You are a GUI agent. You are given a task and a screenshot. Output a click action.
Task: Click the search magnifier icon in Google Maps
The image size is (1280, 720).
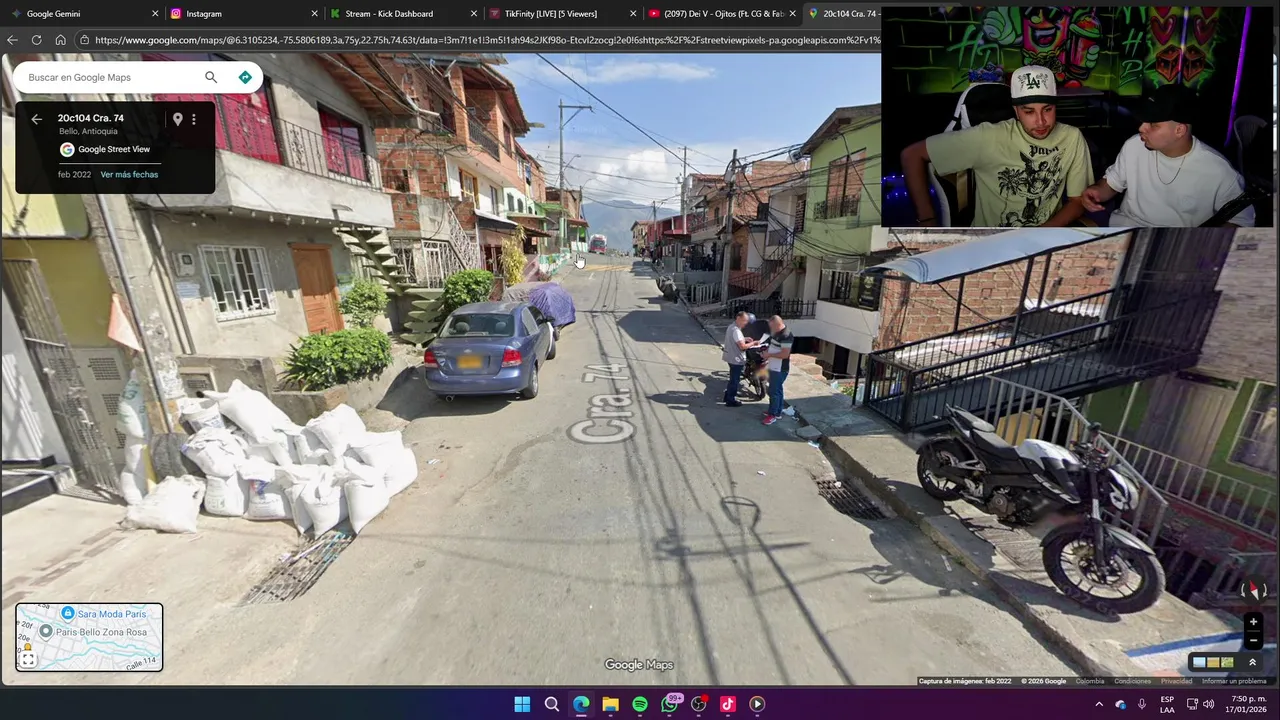pos(210,77)
